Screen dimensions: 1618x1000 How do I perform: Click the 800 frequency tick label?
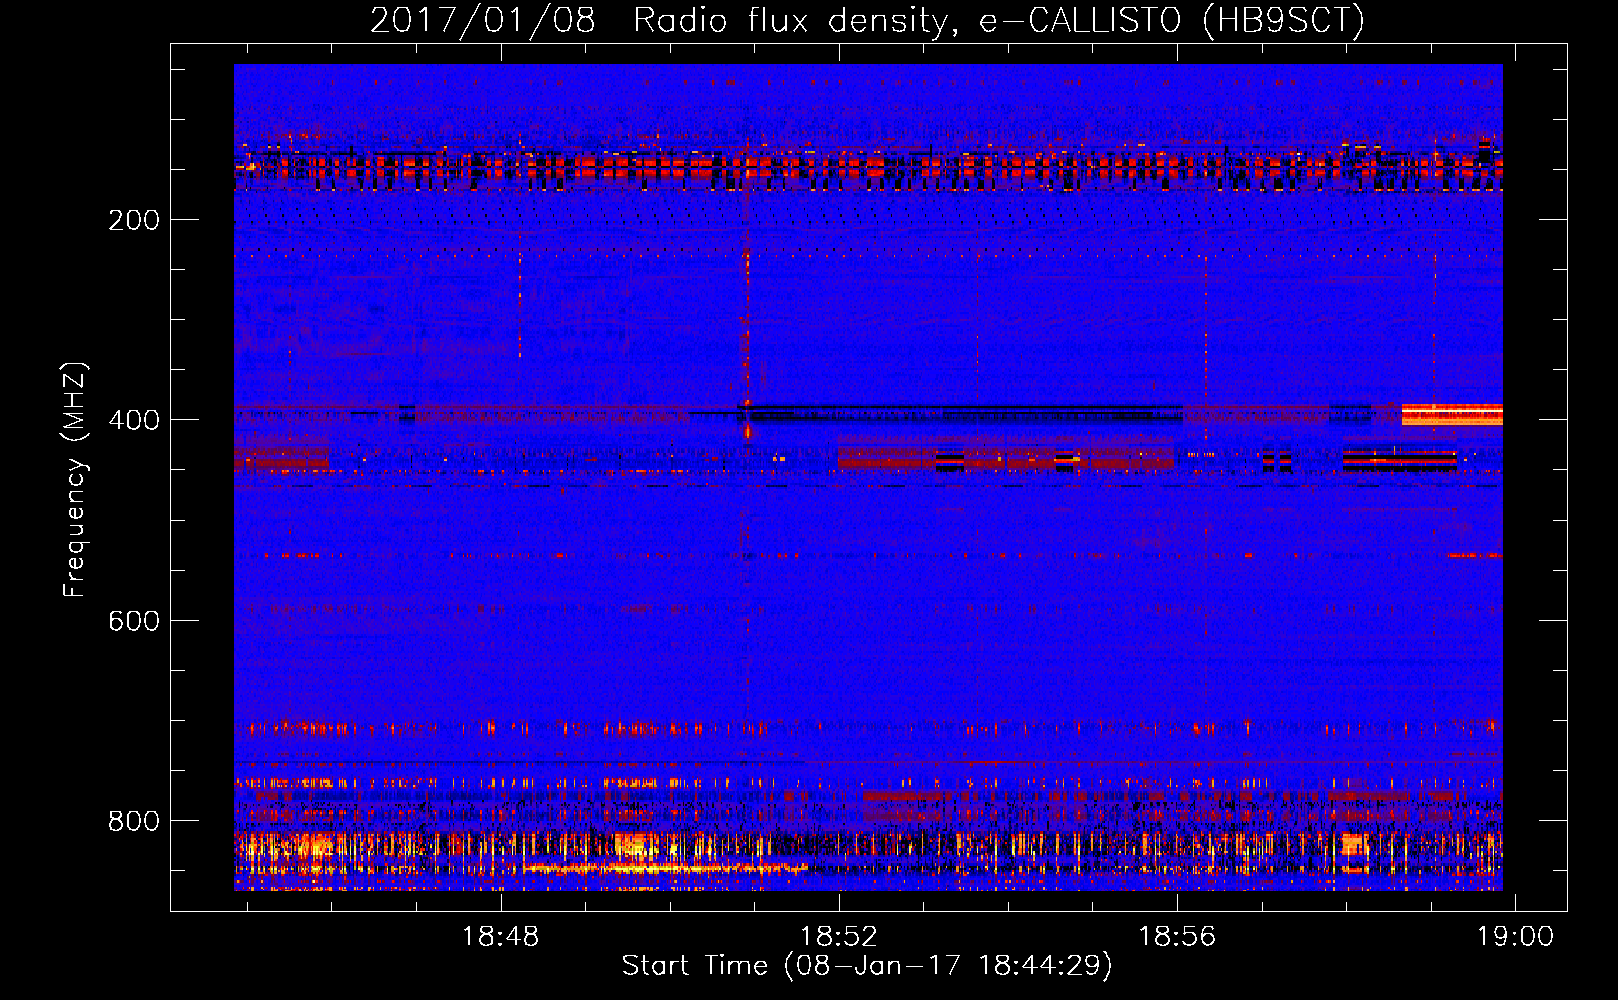point(134,821)
